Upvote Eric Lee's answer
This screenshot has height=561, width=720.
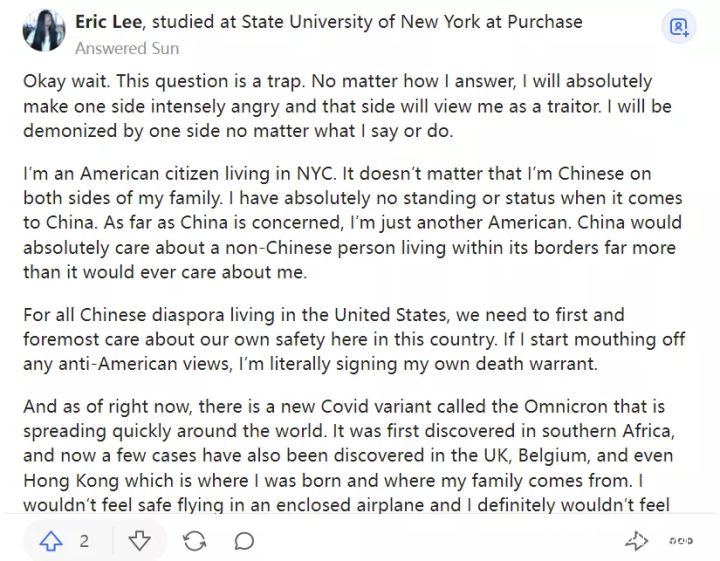(51, 541)
